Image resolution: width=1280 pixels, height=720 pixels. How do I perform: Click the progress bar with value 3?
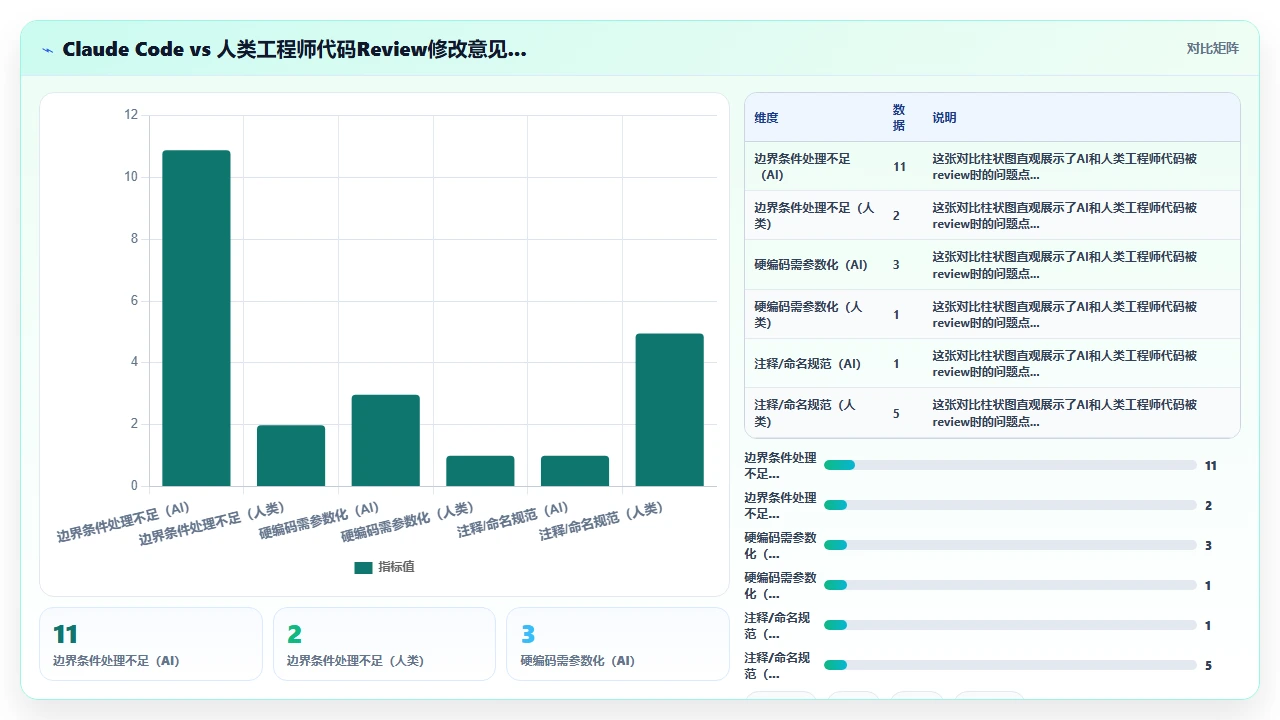click(x=1010, y=545)
